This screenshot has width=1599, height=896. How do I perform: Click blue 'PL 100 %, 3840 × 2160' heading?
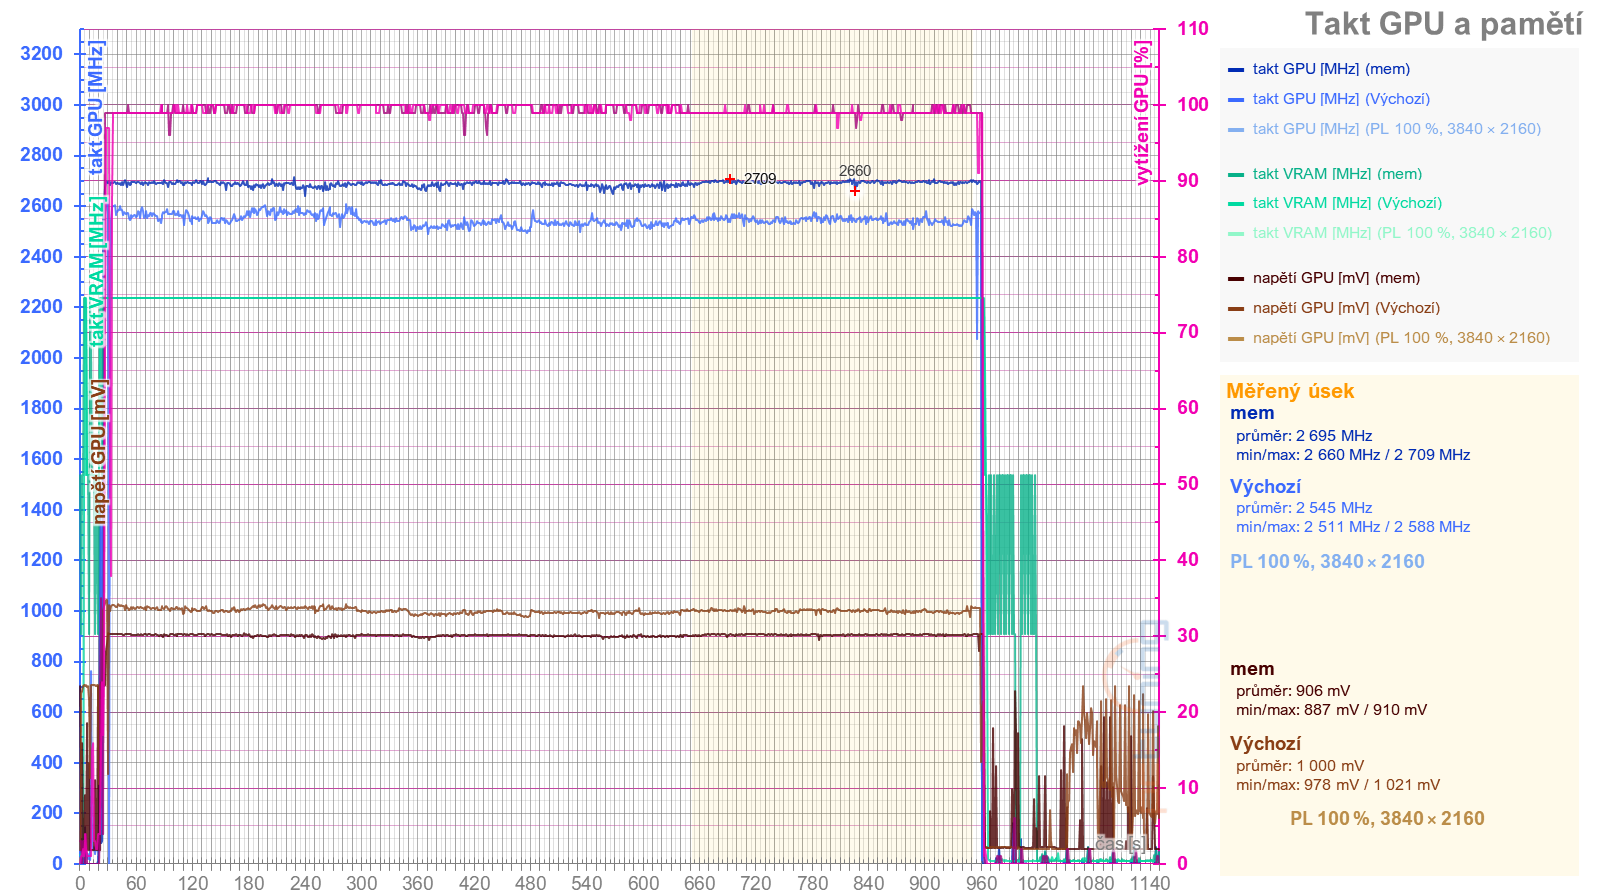point(1327,561)
